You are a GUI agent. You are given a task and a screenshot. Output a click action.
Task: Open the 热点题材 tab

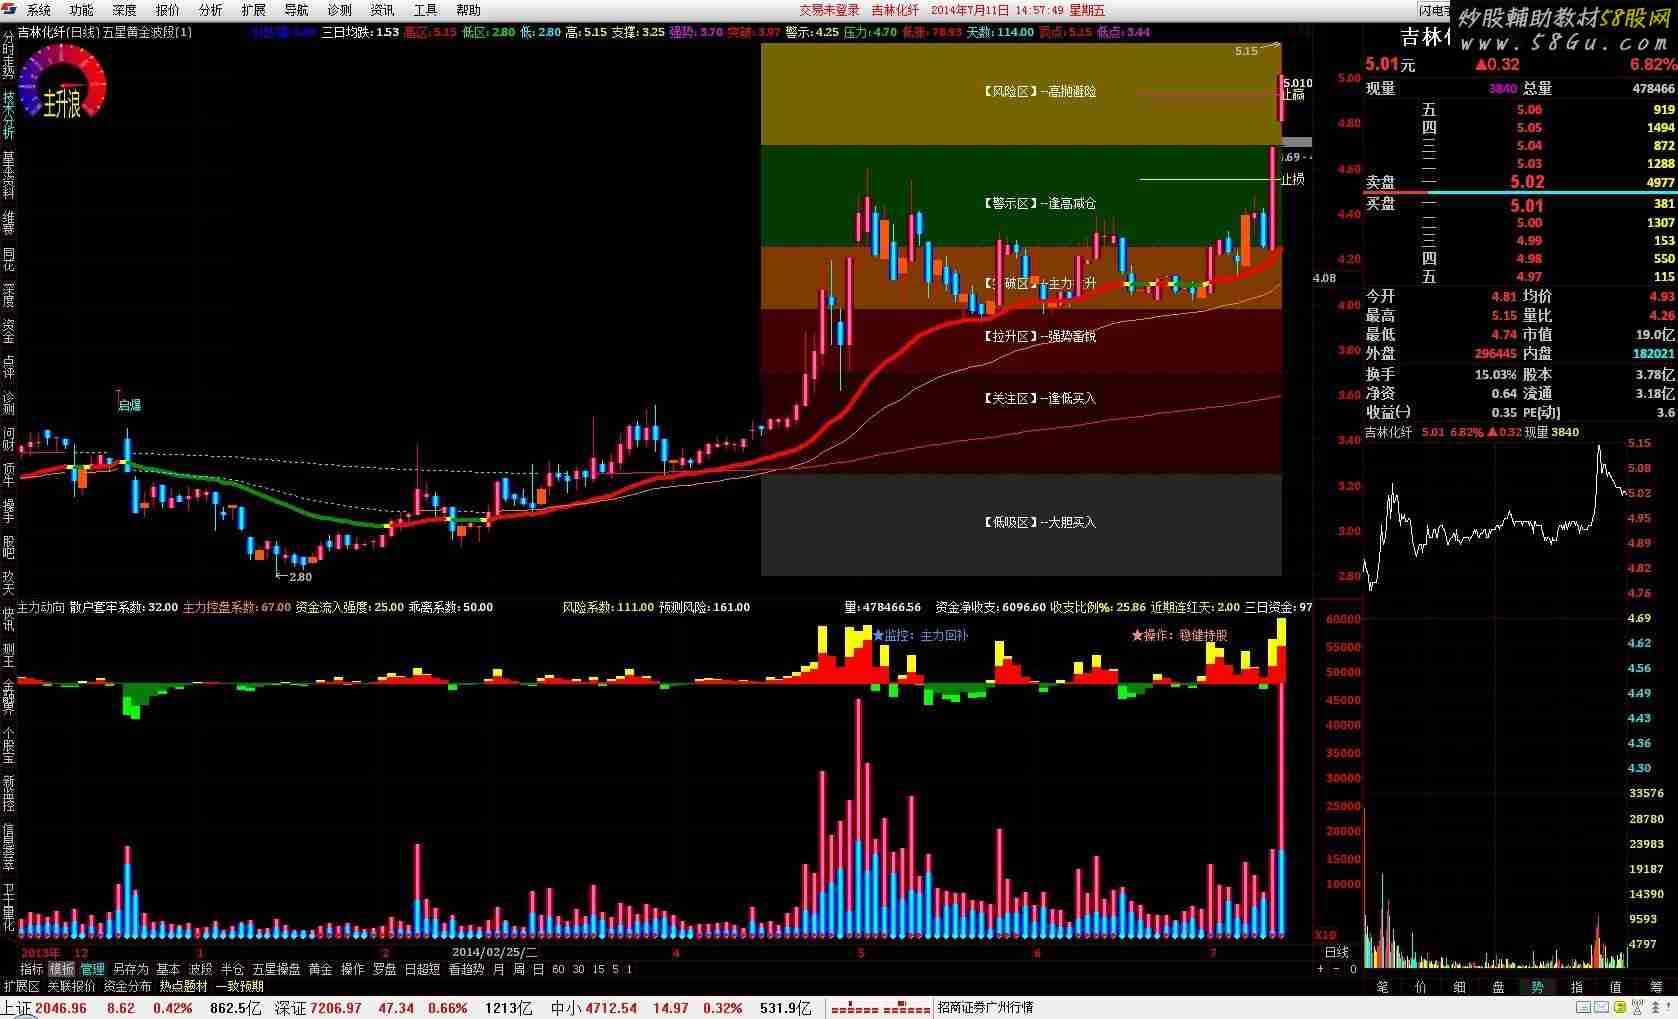coord(184,986)
